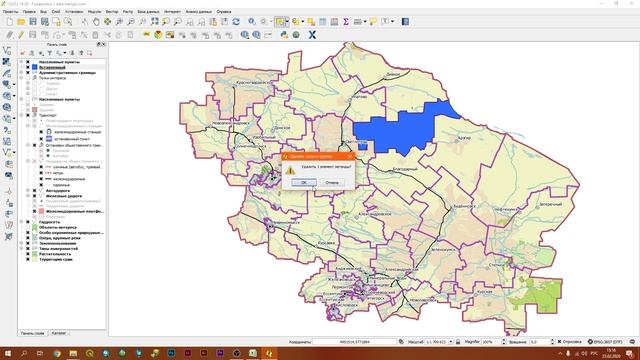640x360 pixels.
Task: Save the project with floppy icon
Action: coord(33,22)
